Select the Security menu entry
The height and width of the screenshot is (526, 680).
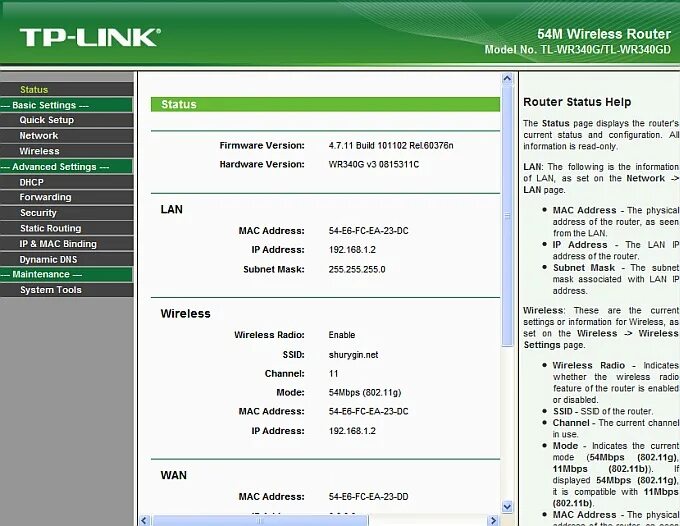38,213
